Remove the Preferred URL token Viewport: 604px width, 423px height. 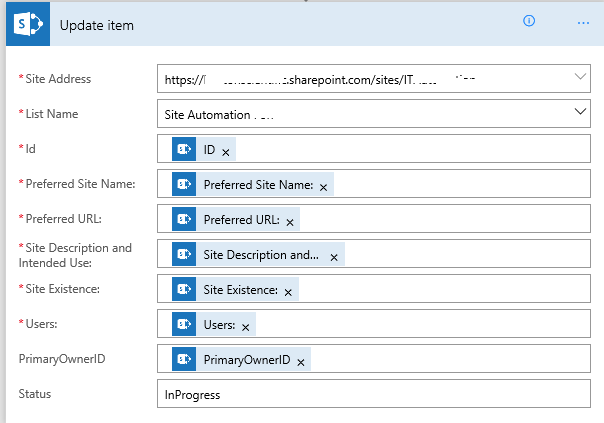(x=290, y=221)
